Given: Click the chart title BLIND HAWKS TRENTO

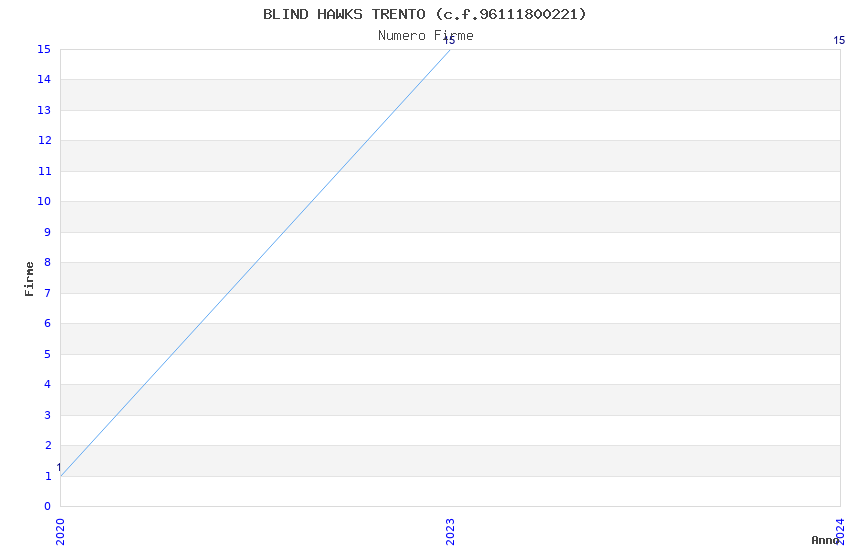Looking at the screenshot, I should (424, 14).
